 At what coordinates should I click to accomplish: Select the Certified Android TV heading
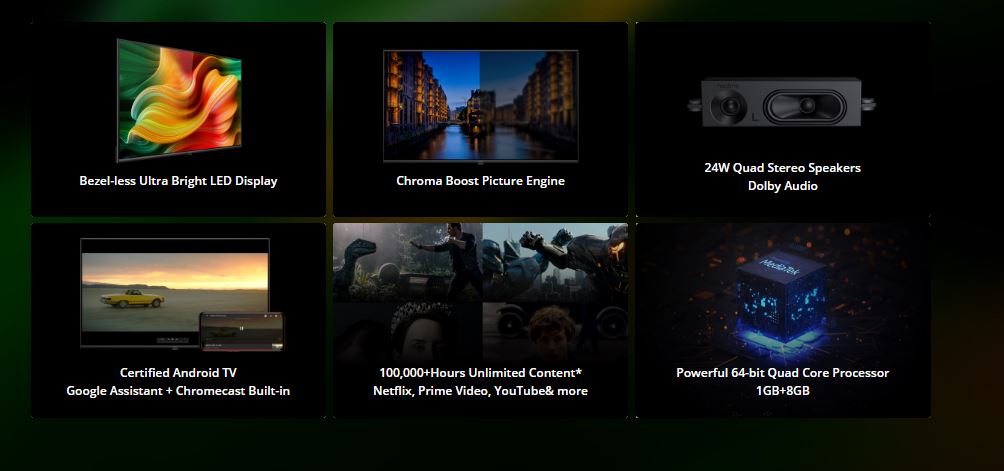coord(178,373)
